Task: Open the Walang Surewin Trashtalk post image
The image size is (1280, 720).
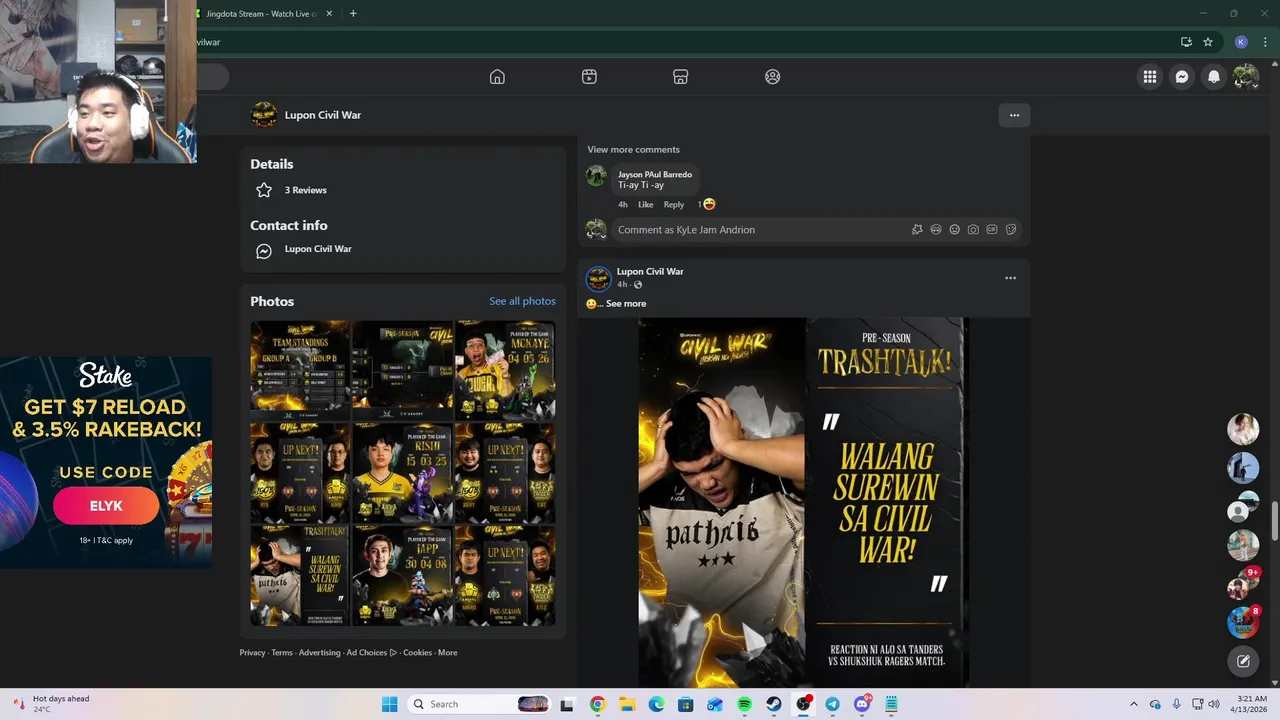Action: point(803,502)
